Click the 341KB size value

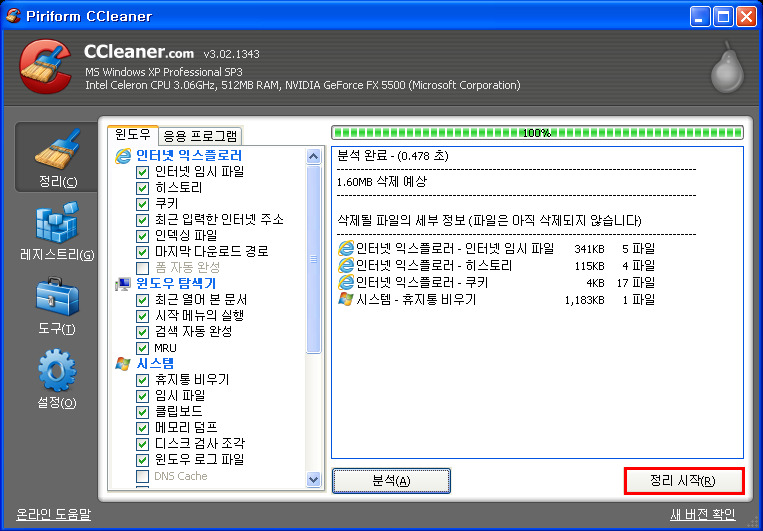click(x=589, y=249)
